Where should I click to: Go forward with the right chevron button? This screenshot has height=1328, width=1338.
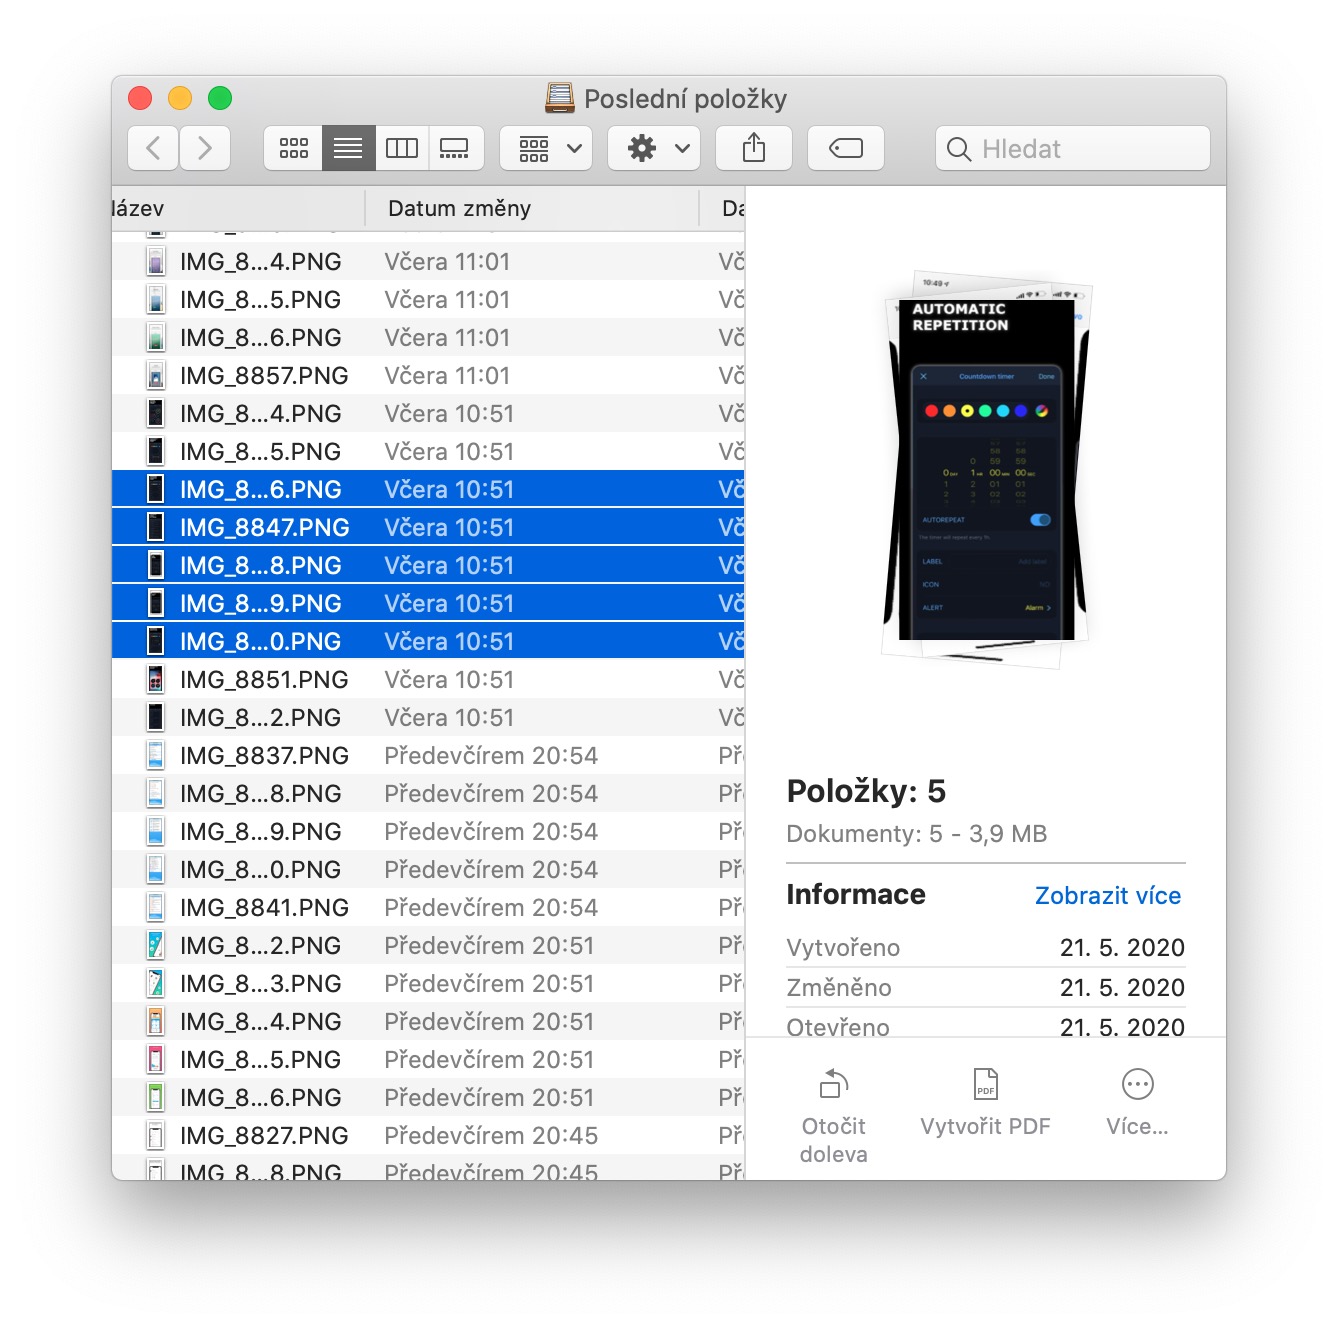[x=205, y=148]
